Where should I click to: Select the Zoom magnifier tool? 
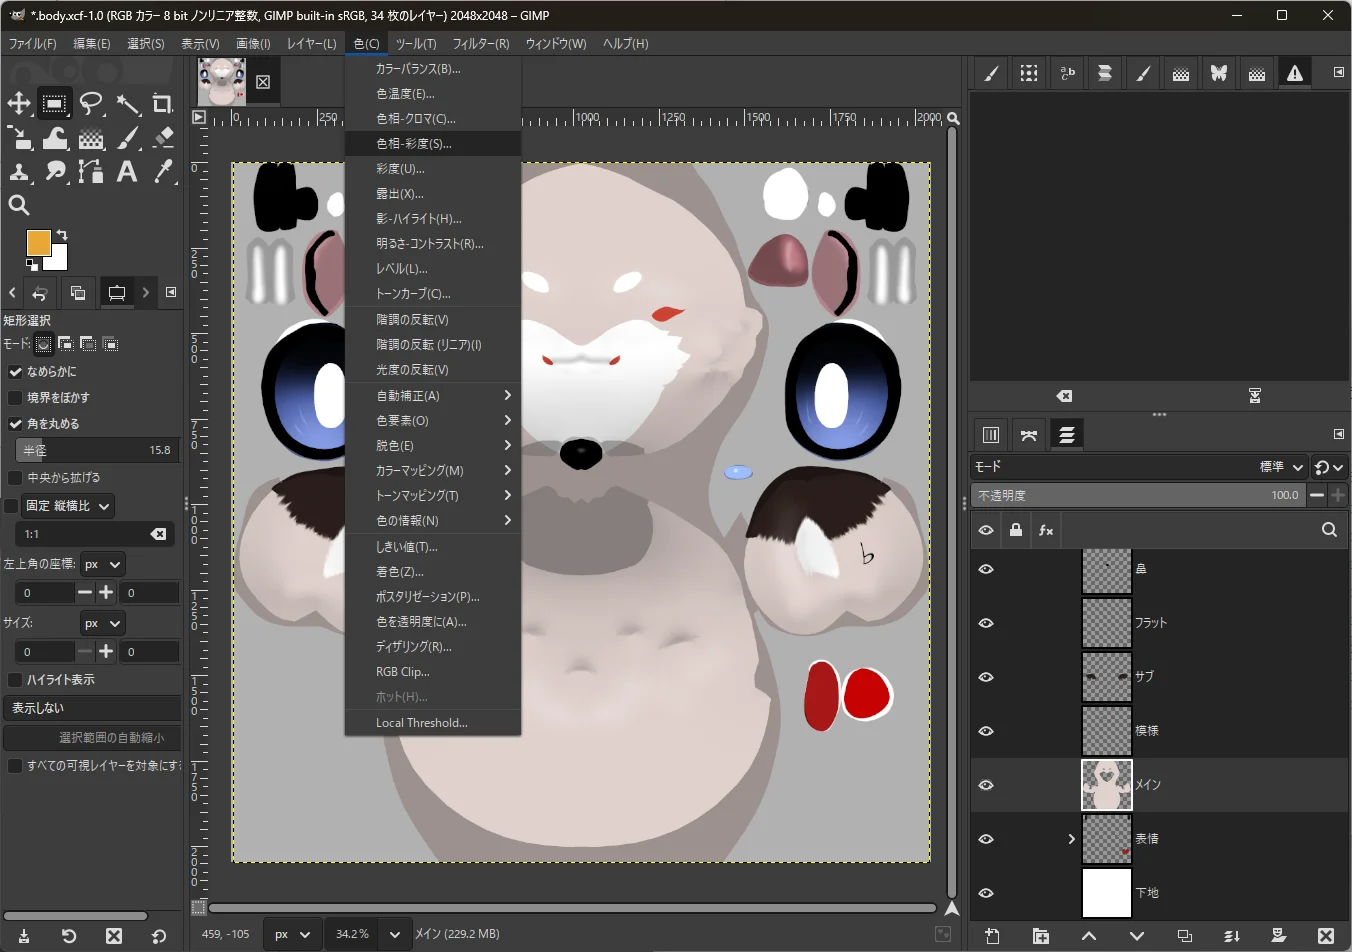click(x=19, y=206)
